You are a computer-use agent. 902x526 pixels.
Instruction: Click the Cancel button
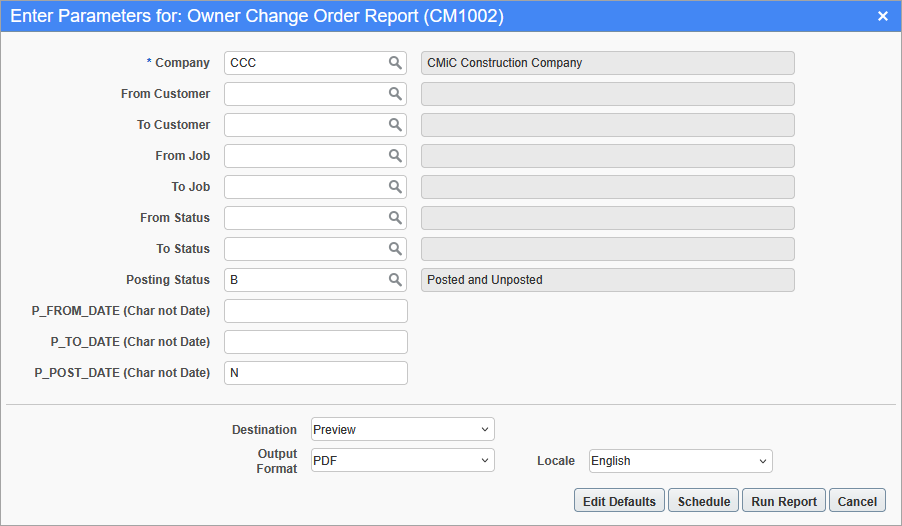857,501
